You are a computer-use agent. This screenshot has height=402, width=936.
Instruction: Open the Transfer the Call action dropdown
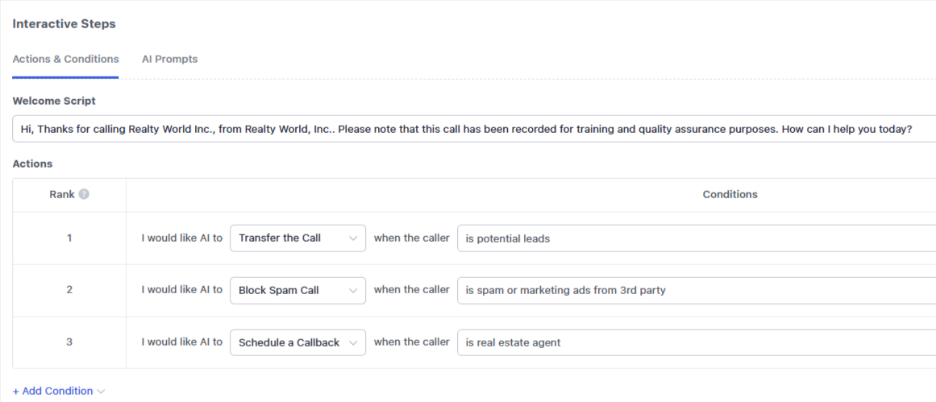tap(297, 239)
